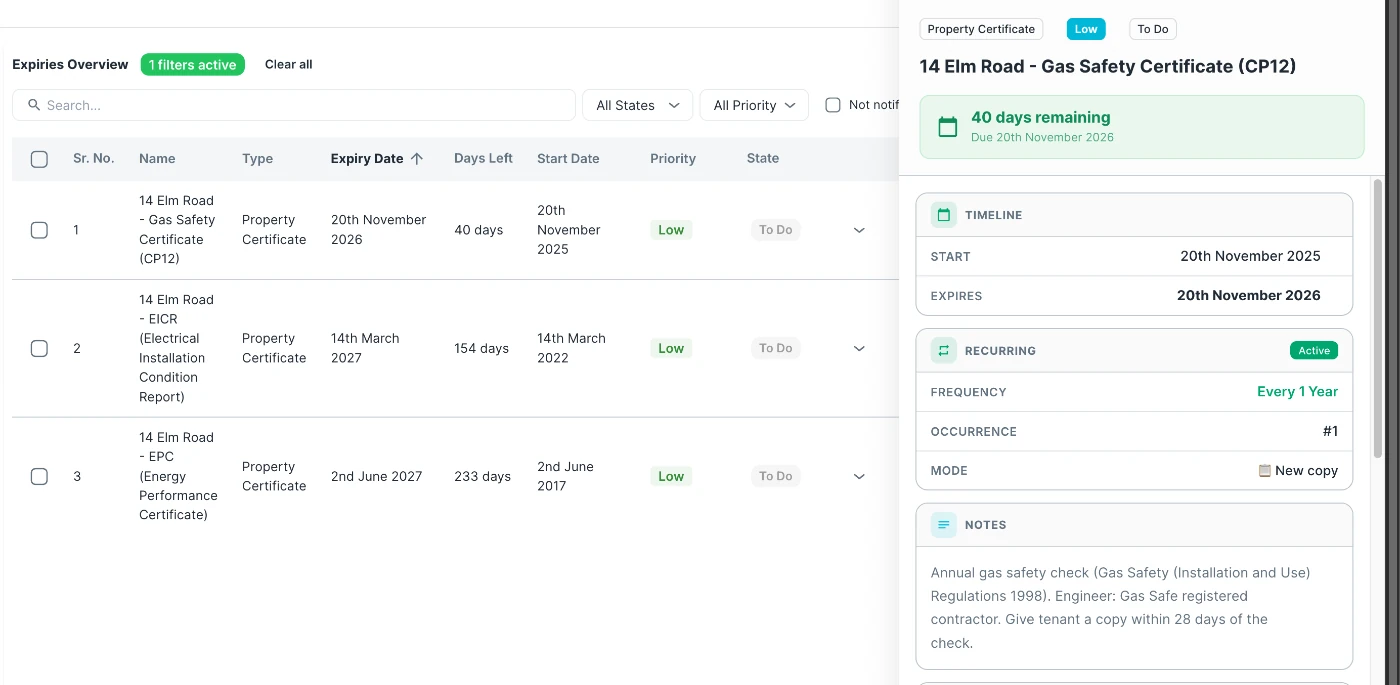Click the calendar icon beside 40 days remaining
Image resolution: width=1400 pixels, height=685 pixels.
coord(948,127)
